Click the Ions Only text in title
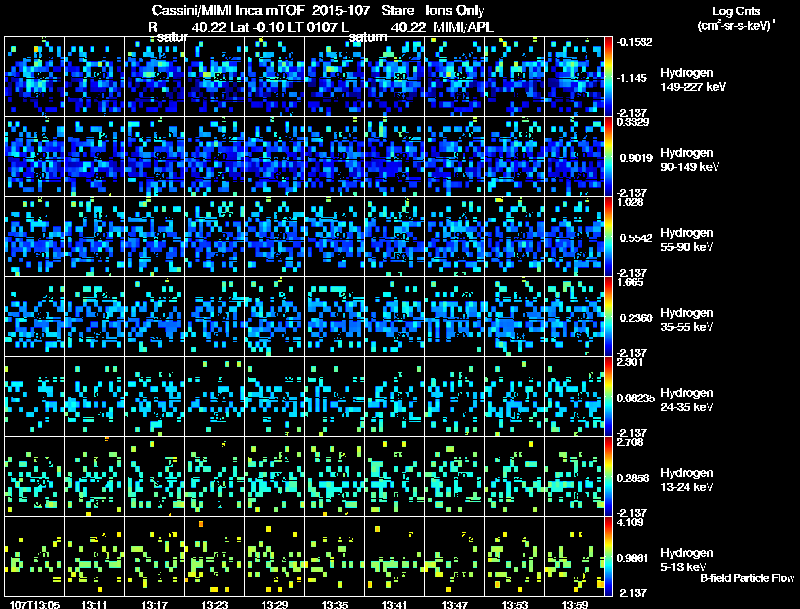800x609 pixels. [x=455, y=10]
